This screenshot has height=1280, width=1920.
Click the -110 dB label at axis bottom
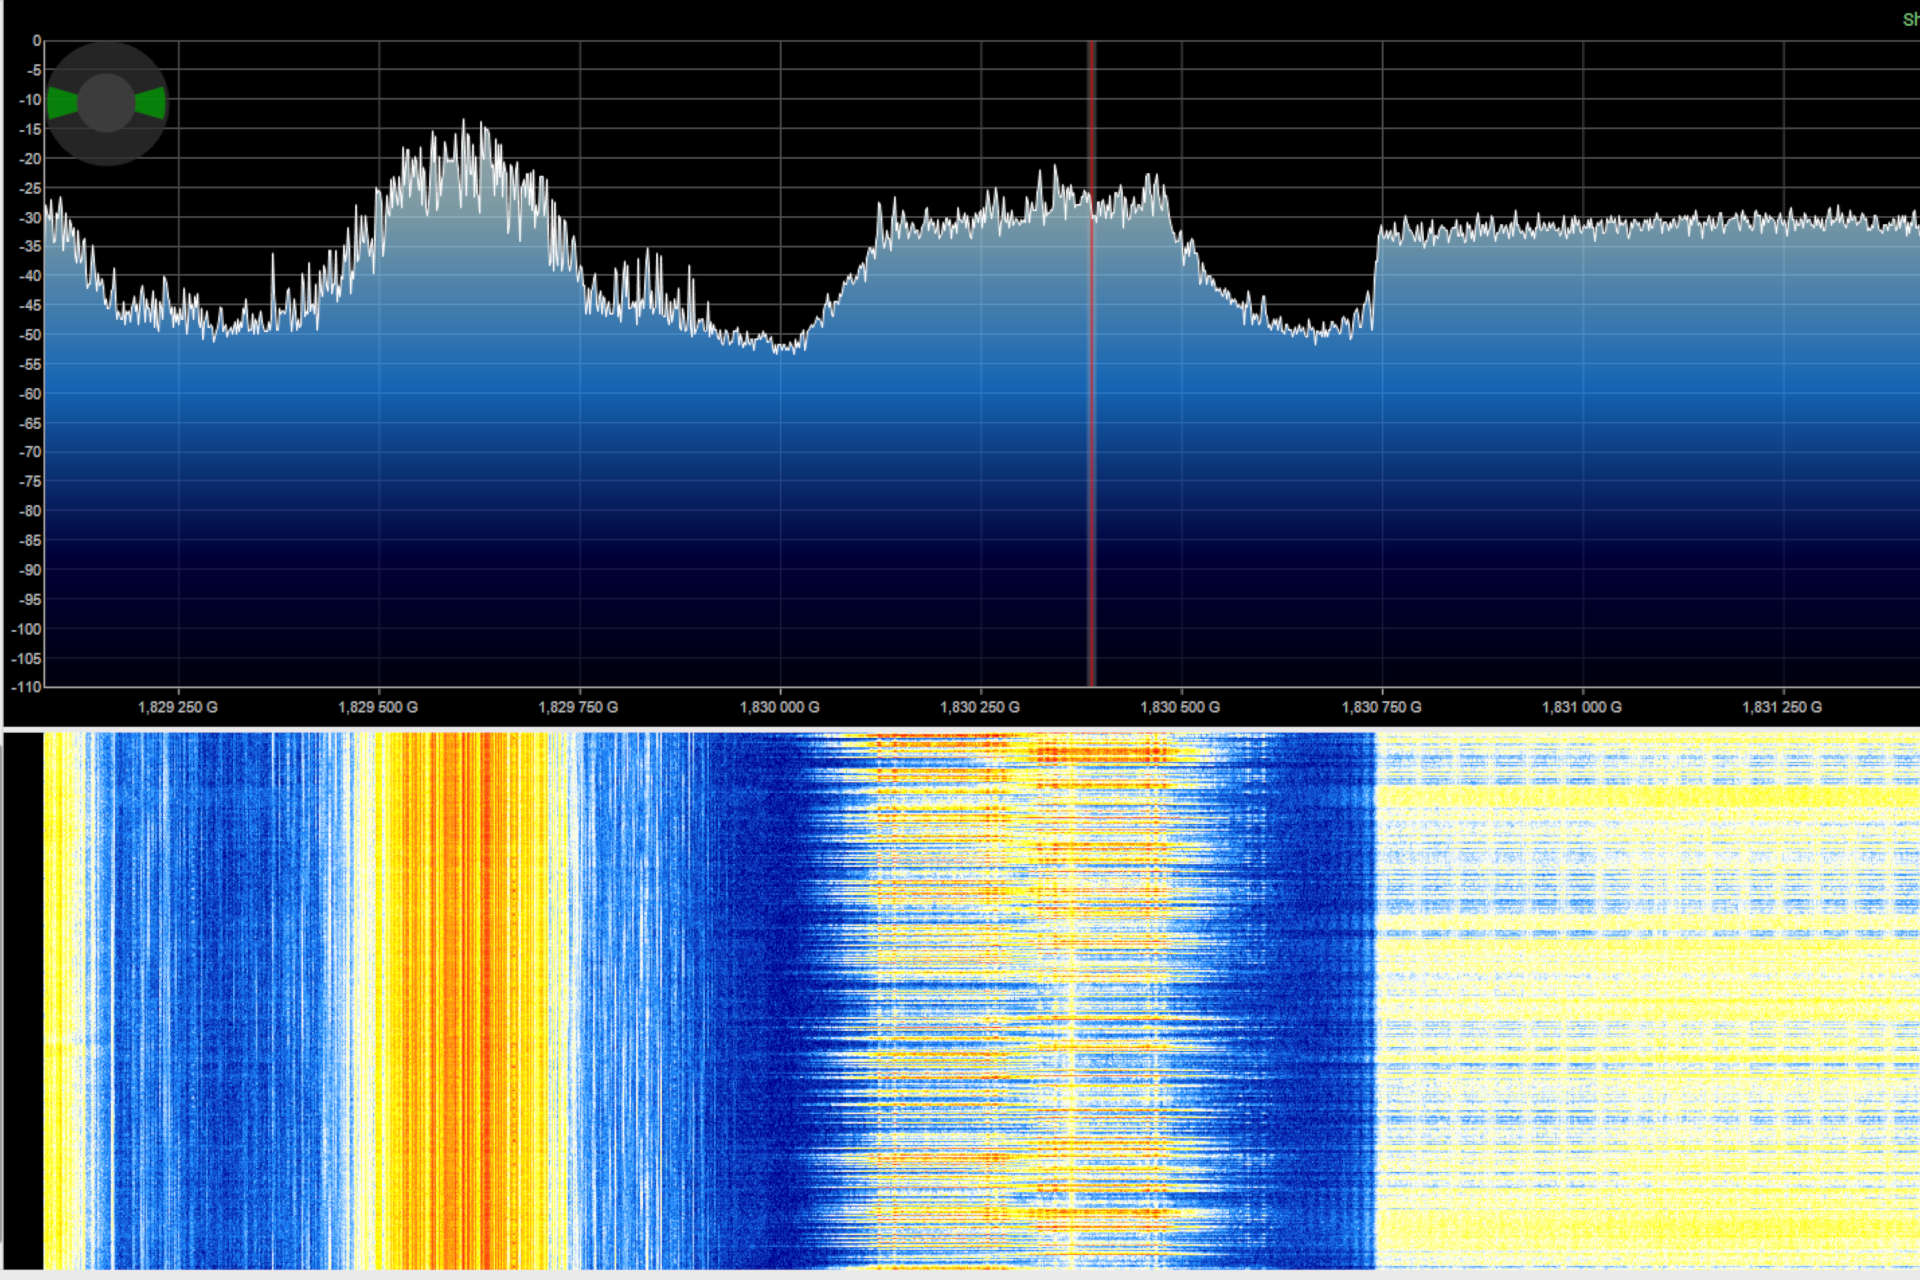pos(26,687)
